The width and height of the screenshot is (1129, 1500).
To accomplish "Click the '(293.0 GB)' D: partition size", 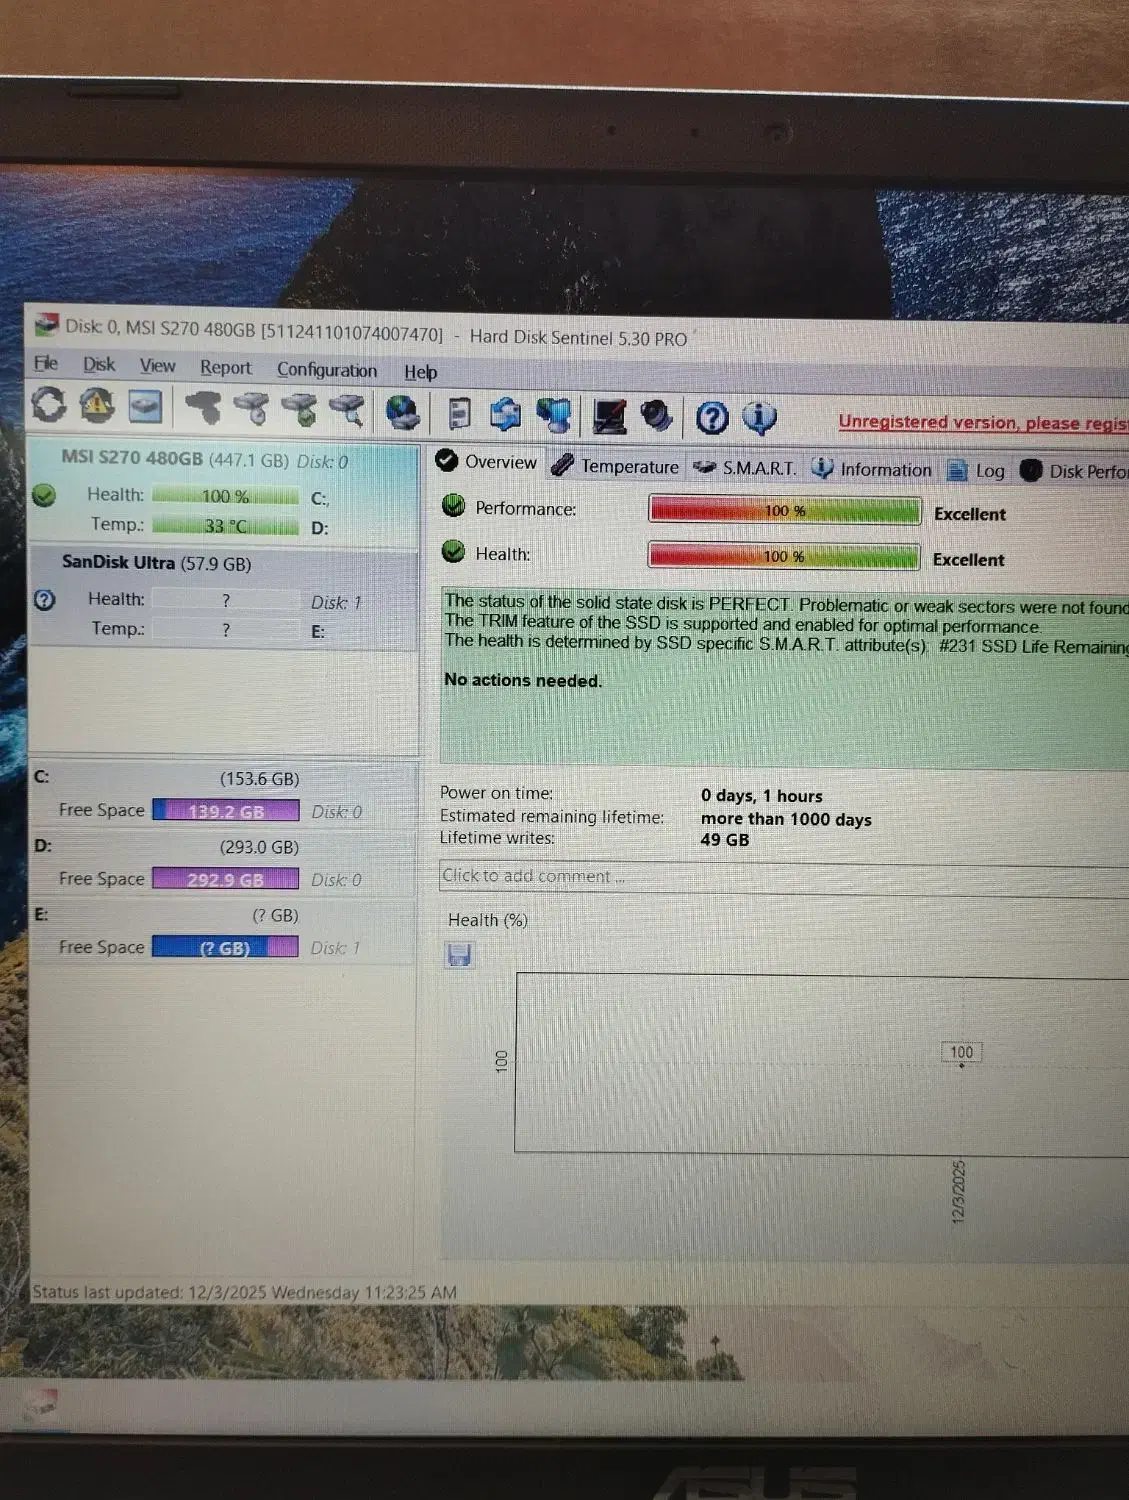I will coord(259,847).
